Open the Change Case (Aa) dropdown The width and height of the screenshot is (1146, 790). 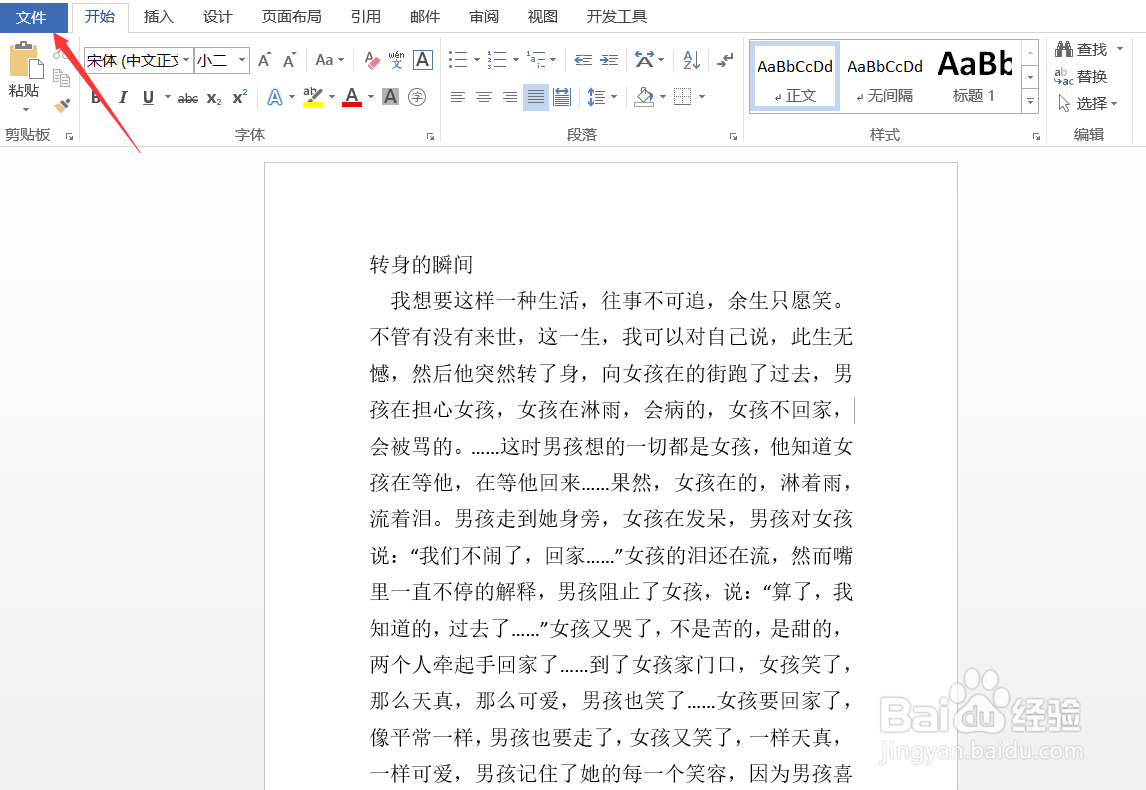click(329, 60)
